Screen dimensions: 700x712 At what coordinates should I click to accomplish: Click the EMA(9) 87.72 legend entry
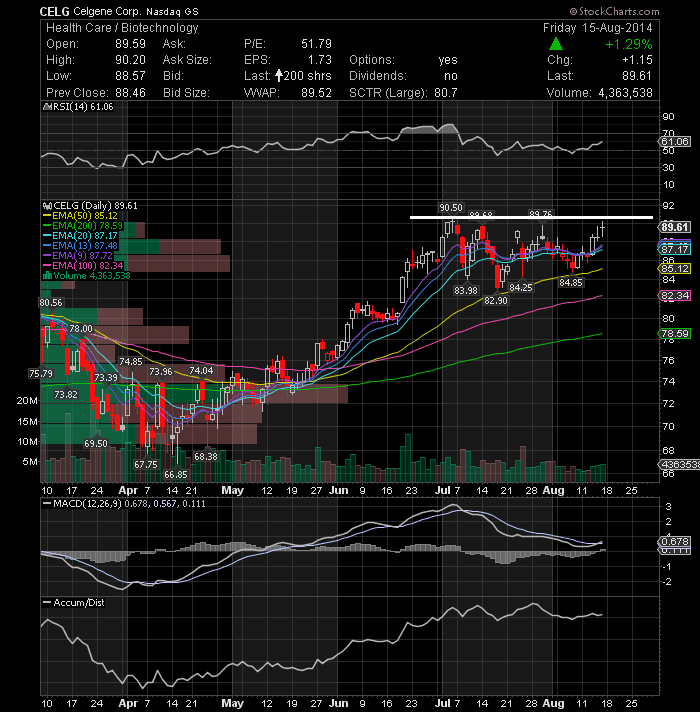pos(77,256)
